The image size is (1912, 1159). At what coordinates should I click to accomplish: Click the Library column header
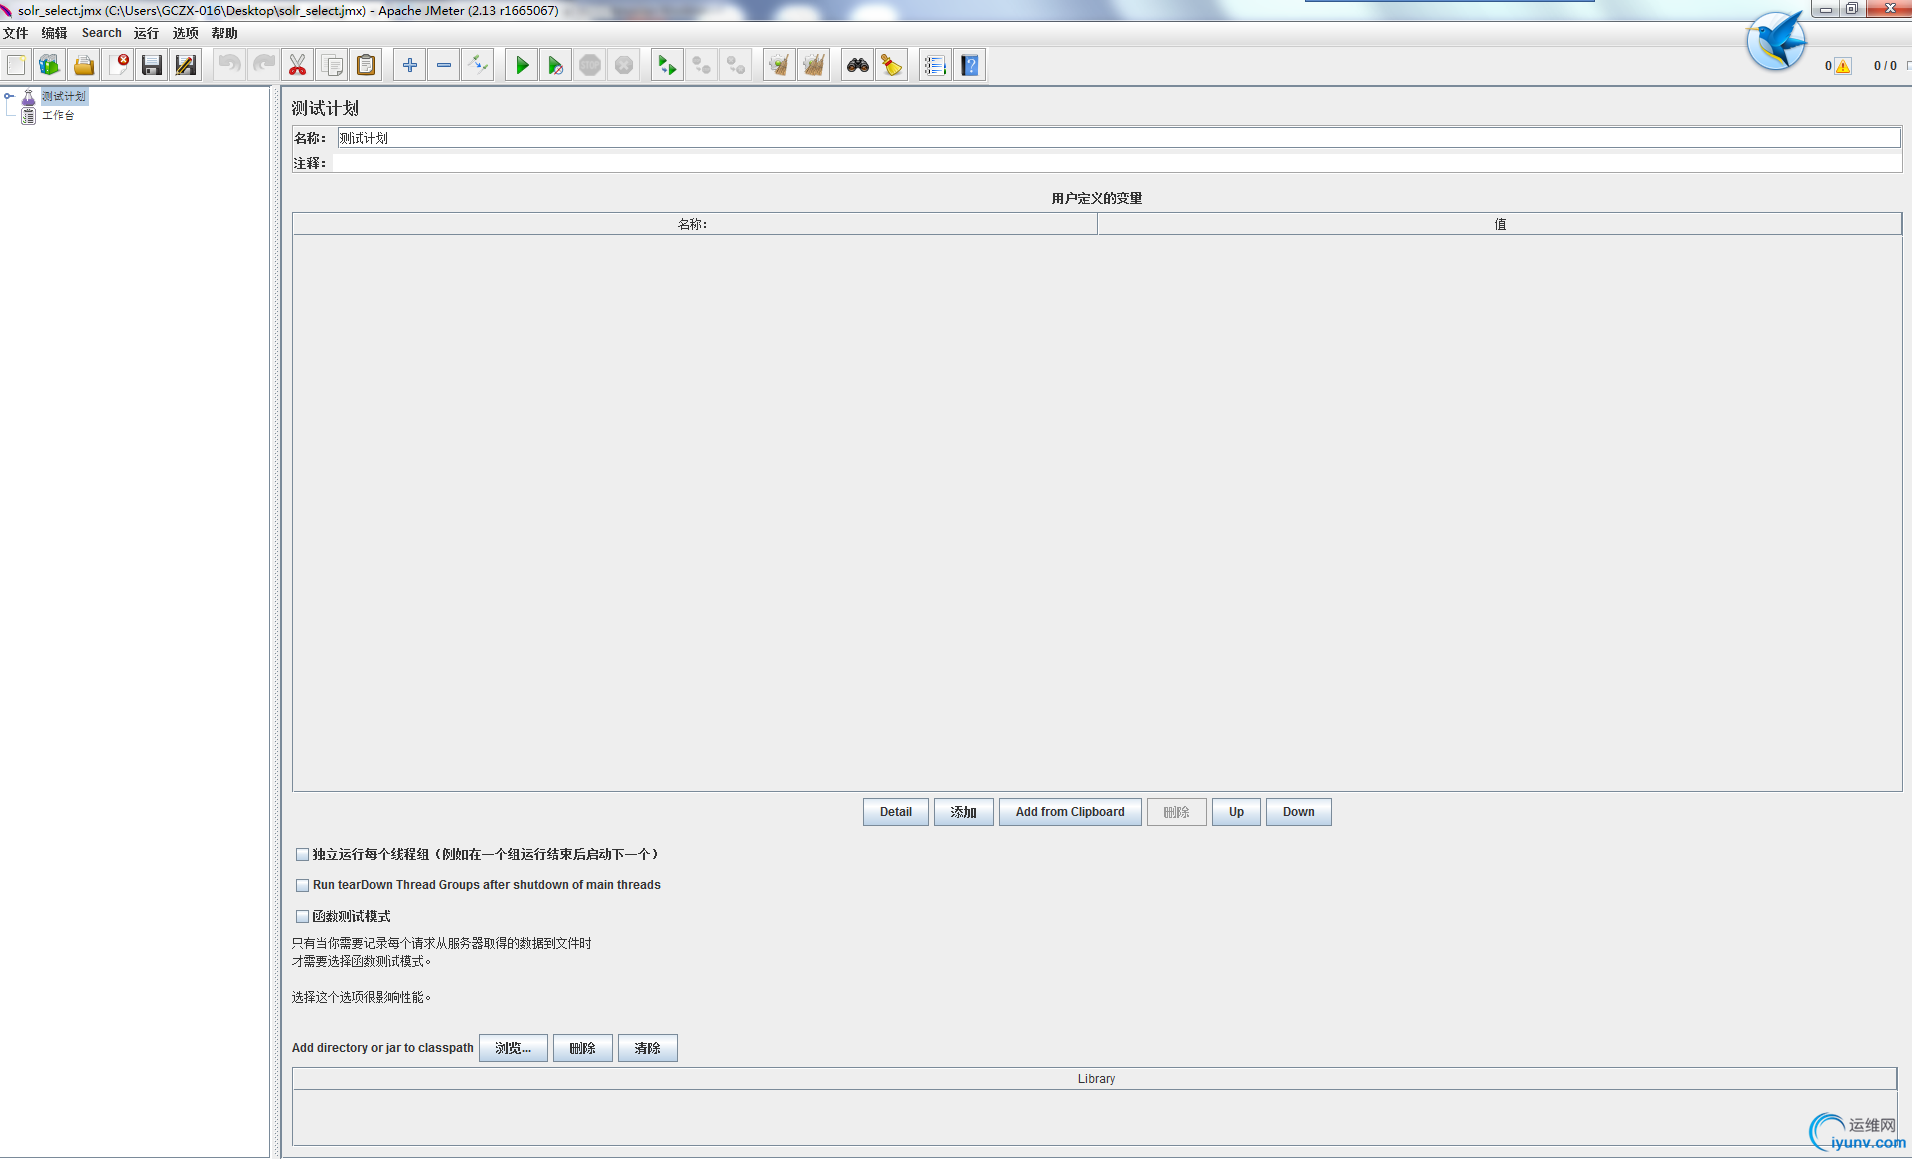point(1095,1079)
